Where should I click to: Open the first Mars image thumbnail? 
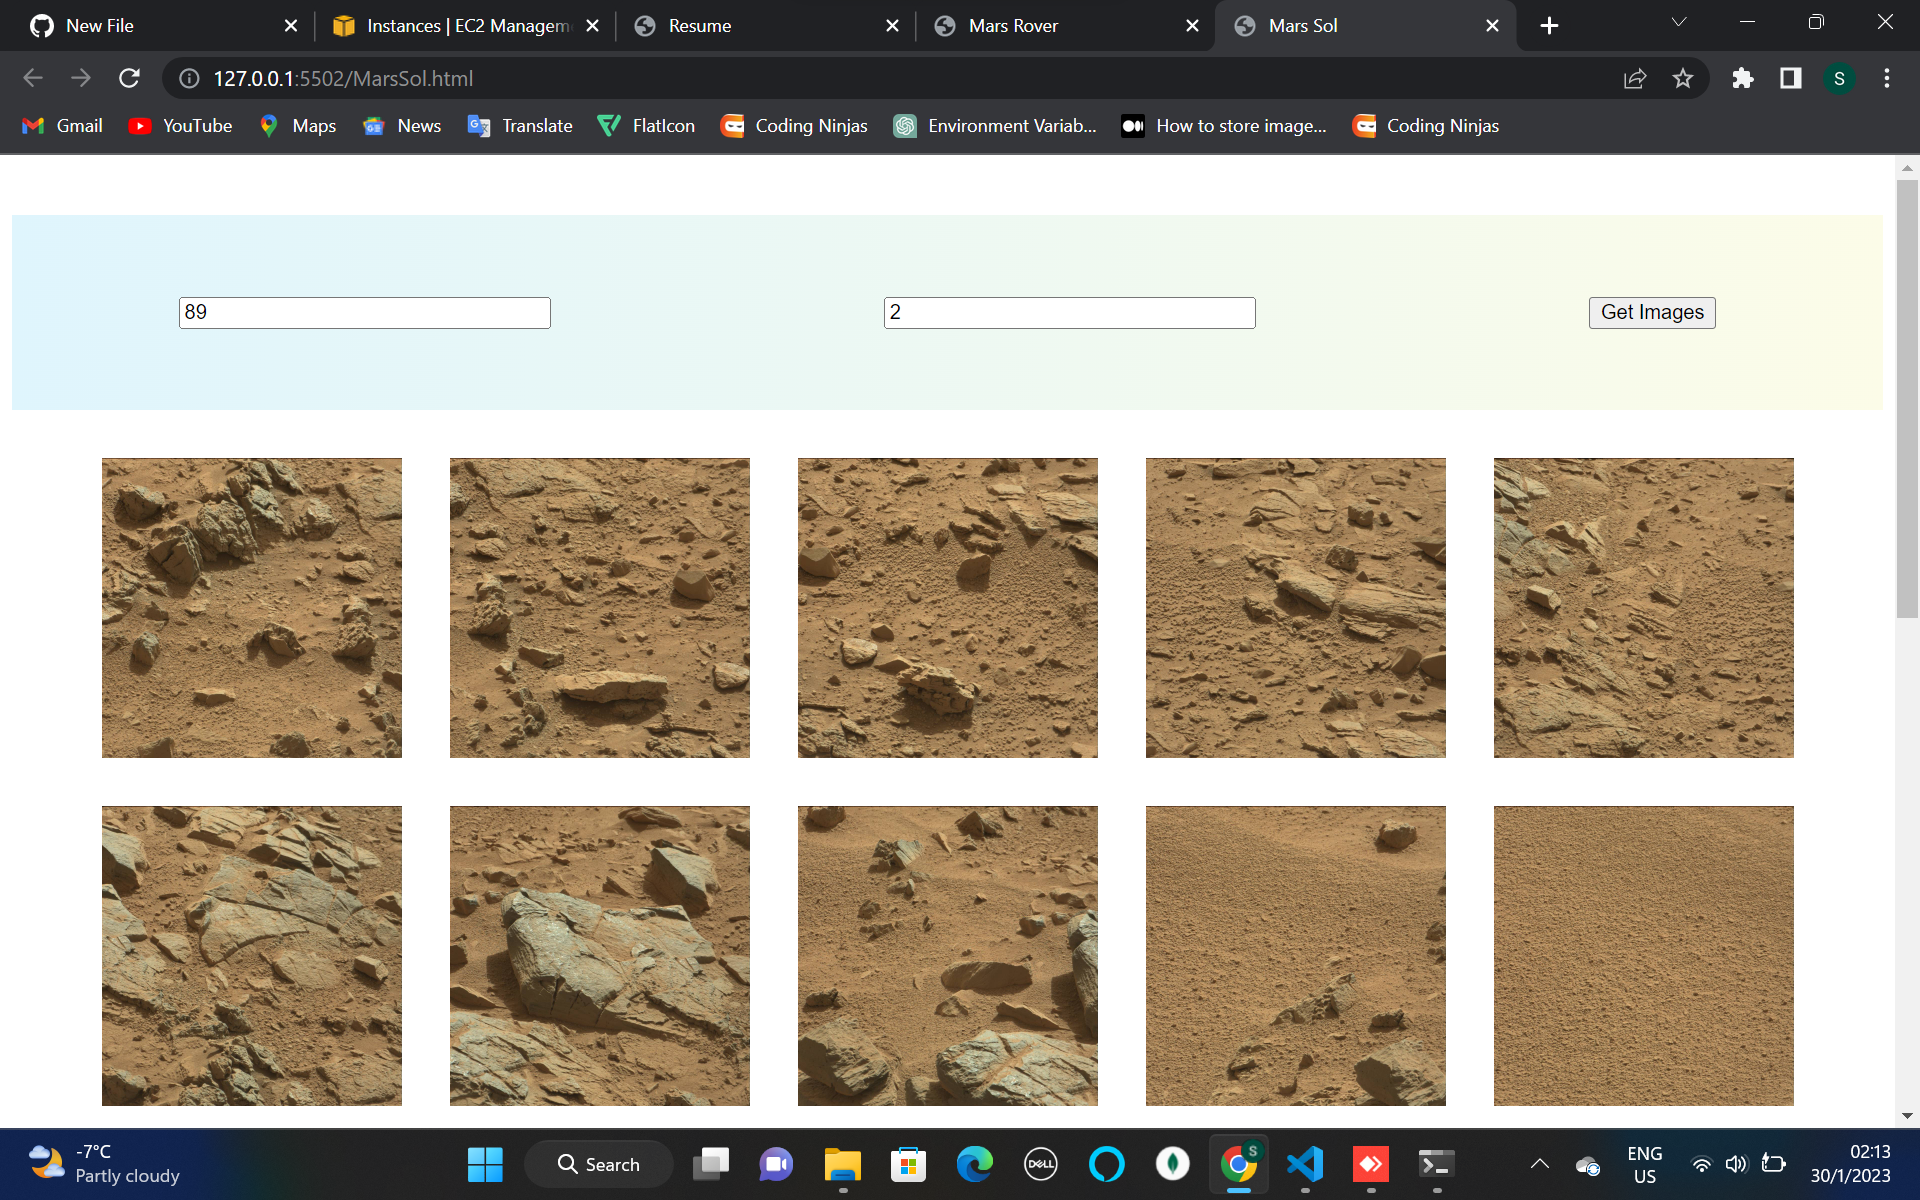coord(252,607)
